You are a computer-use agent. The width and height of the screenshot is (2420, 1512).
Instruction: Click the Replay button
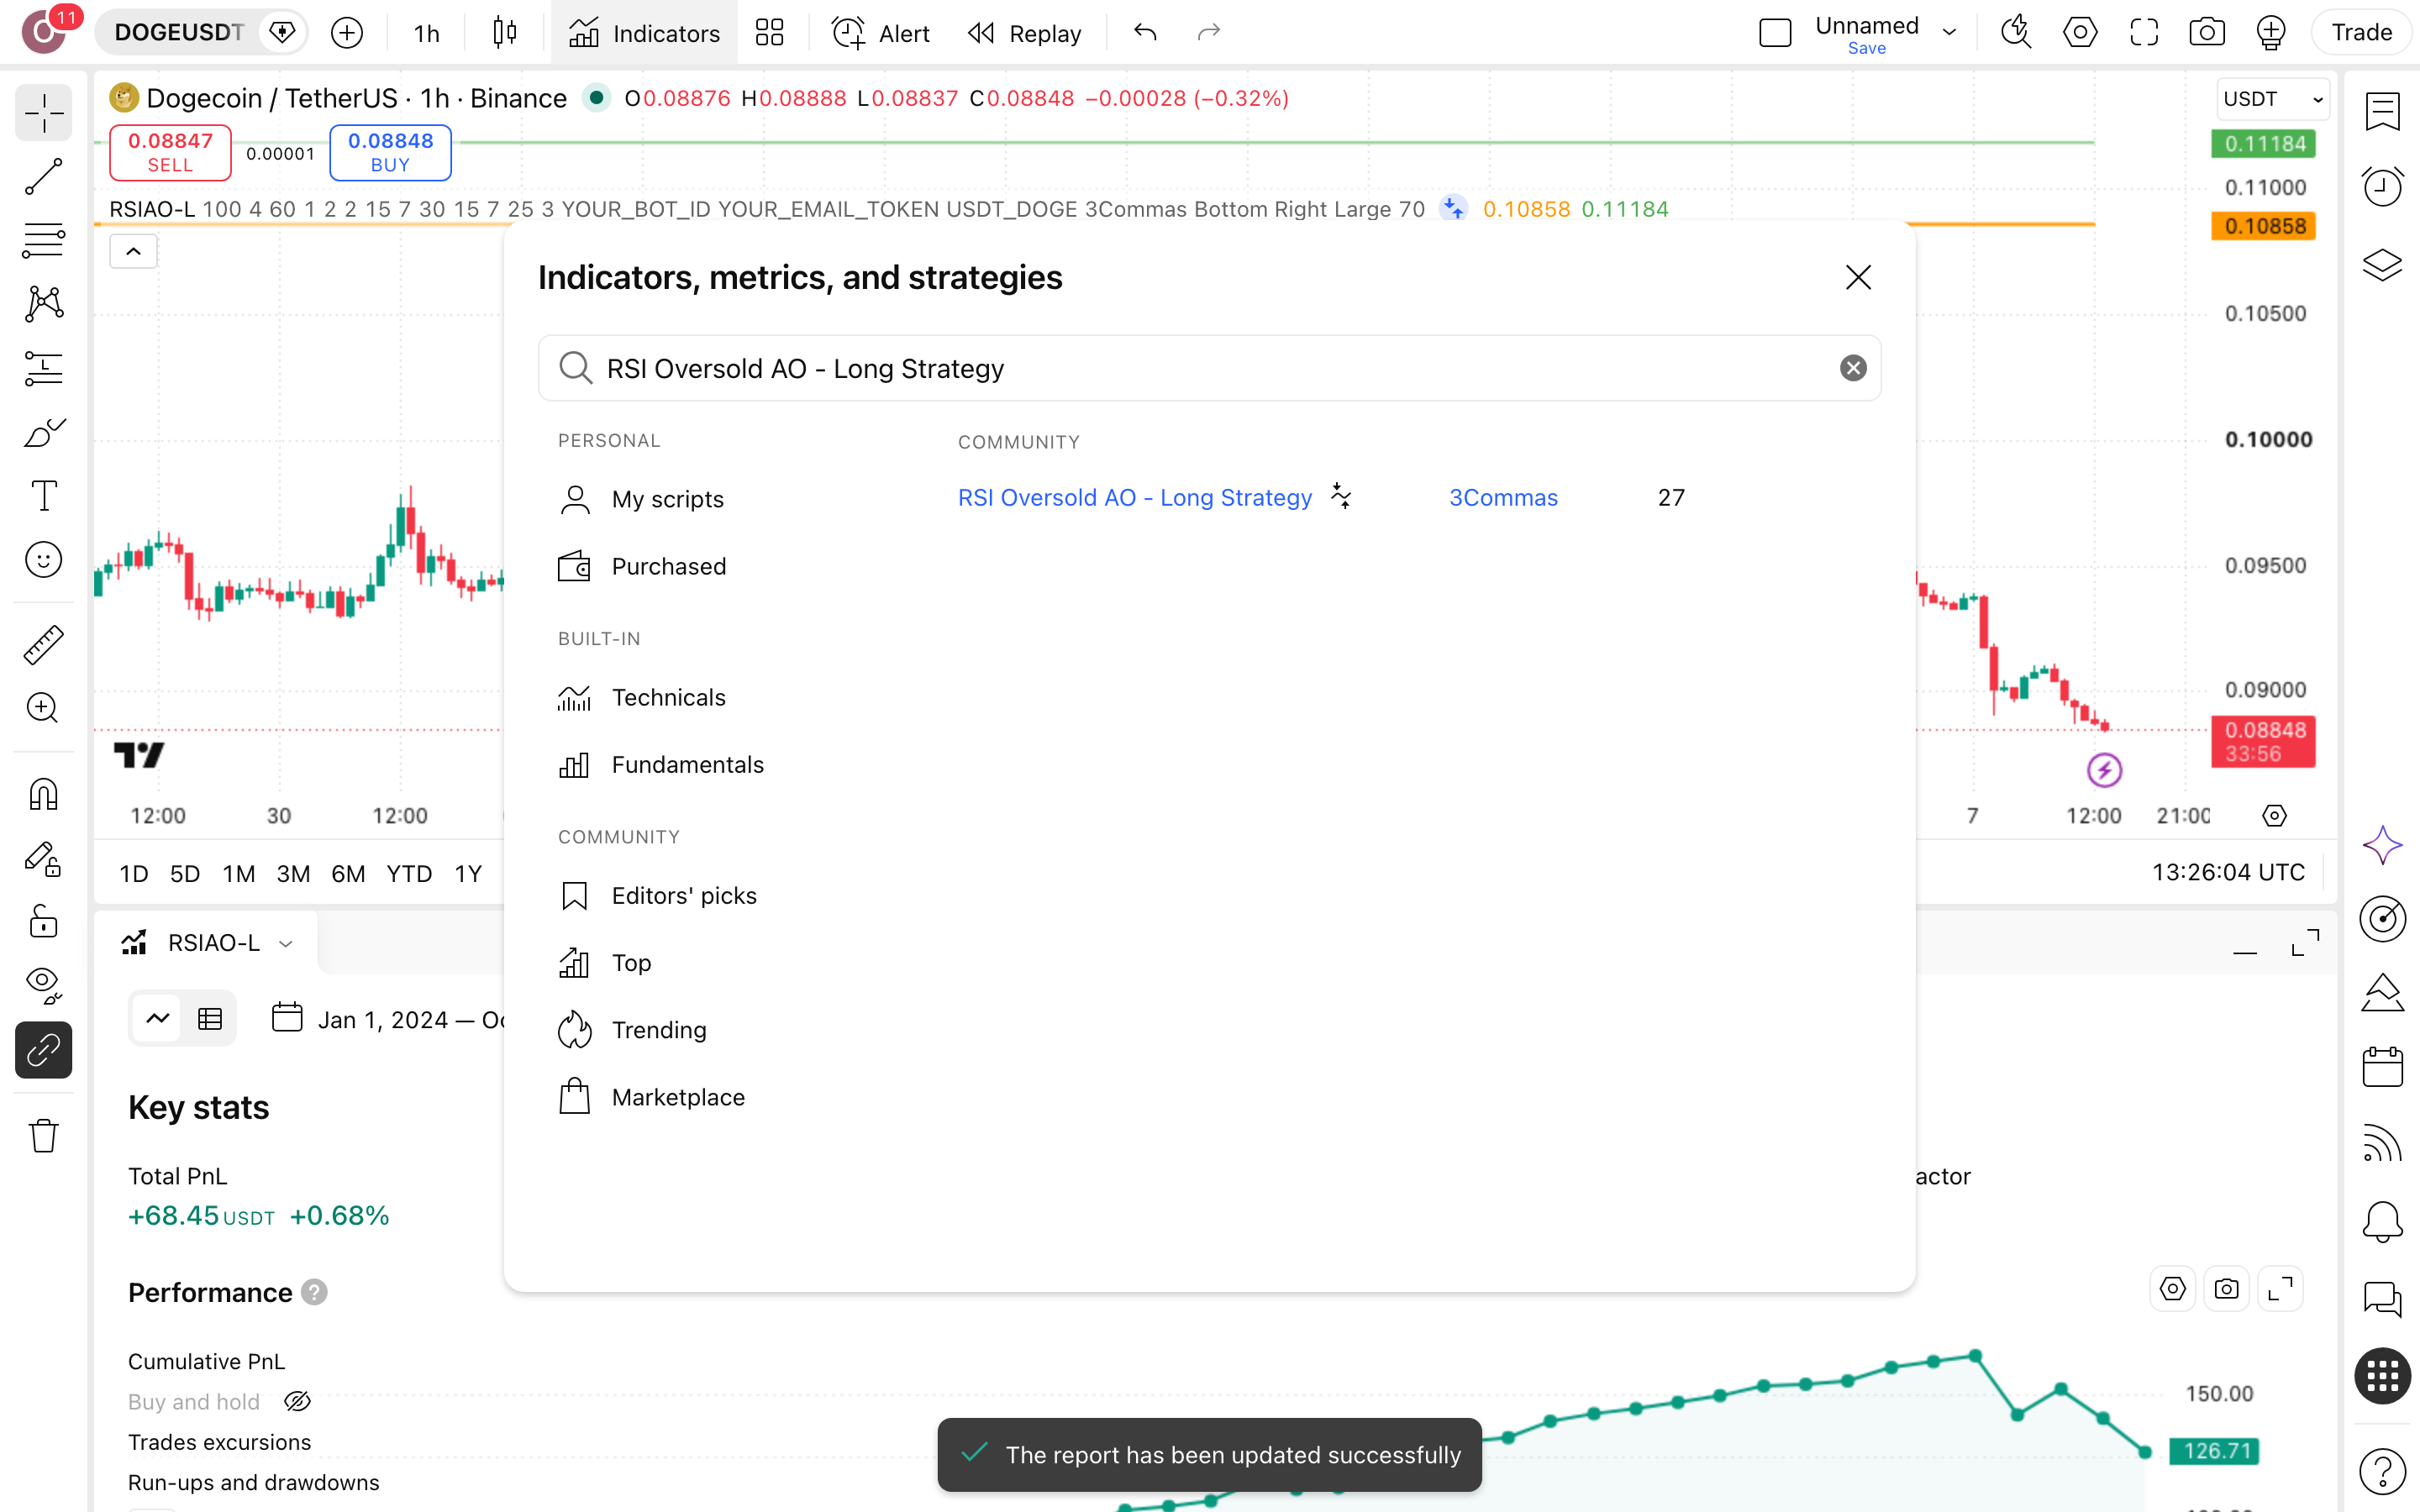click(1025, 33)
